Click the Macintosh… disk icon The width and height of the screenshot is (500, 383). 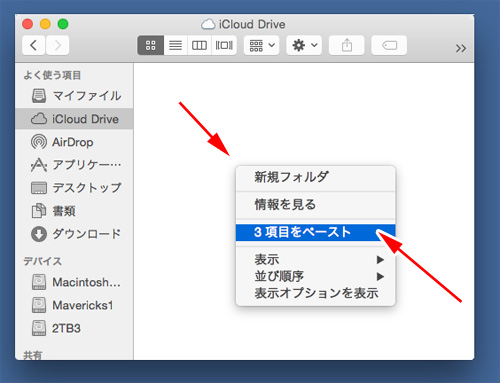click(39, 282)
